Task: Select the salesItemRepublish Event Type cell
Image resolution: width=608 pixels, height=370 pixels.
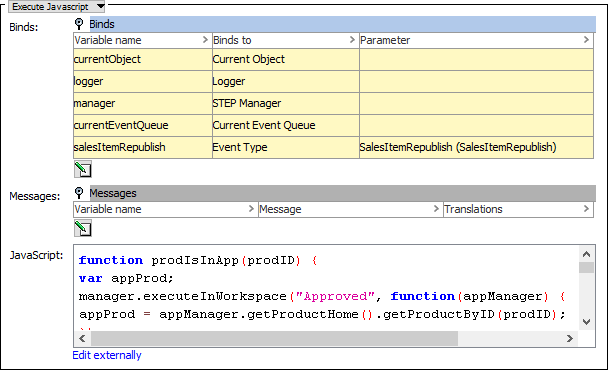Action: 286,147
